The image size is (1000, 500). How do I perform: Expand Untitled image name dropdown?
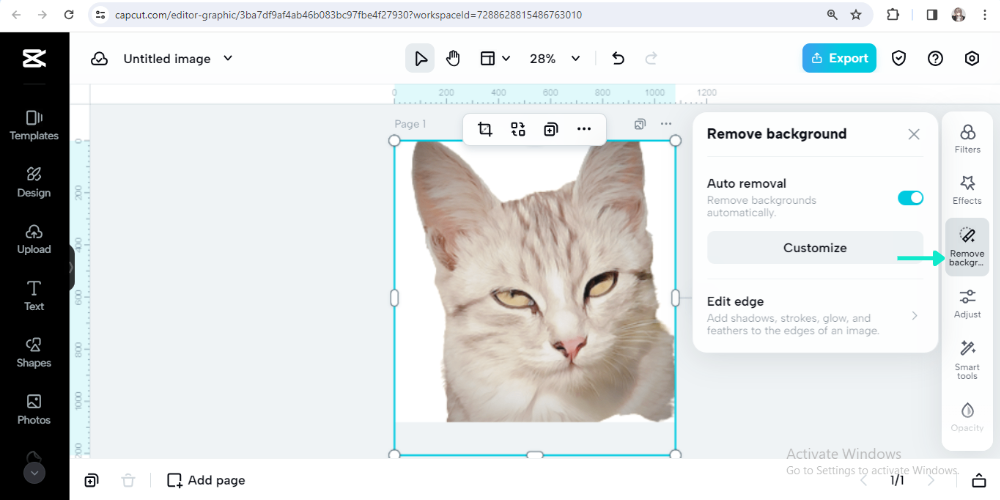tap(228, 58)
